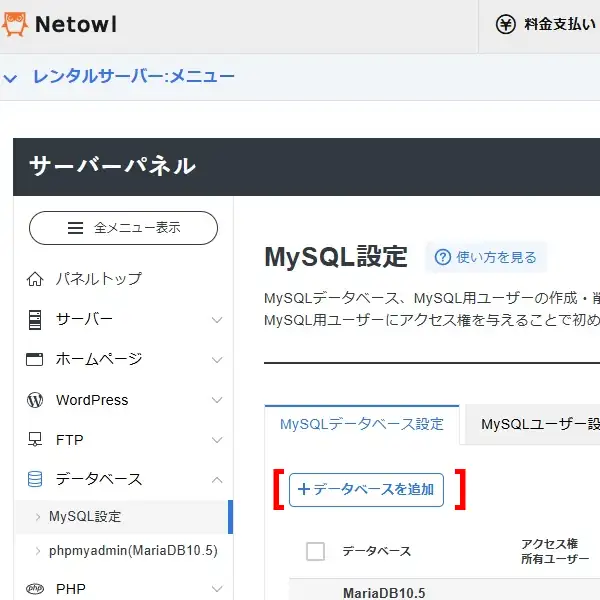600x600 pixels.
Task: Tick the select-all checkbox in the データベース header
Action: 315,551
